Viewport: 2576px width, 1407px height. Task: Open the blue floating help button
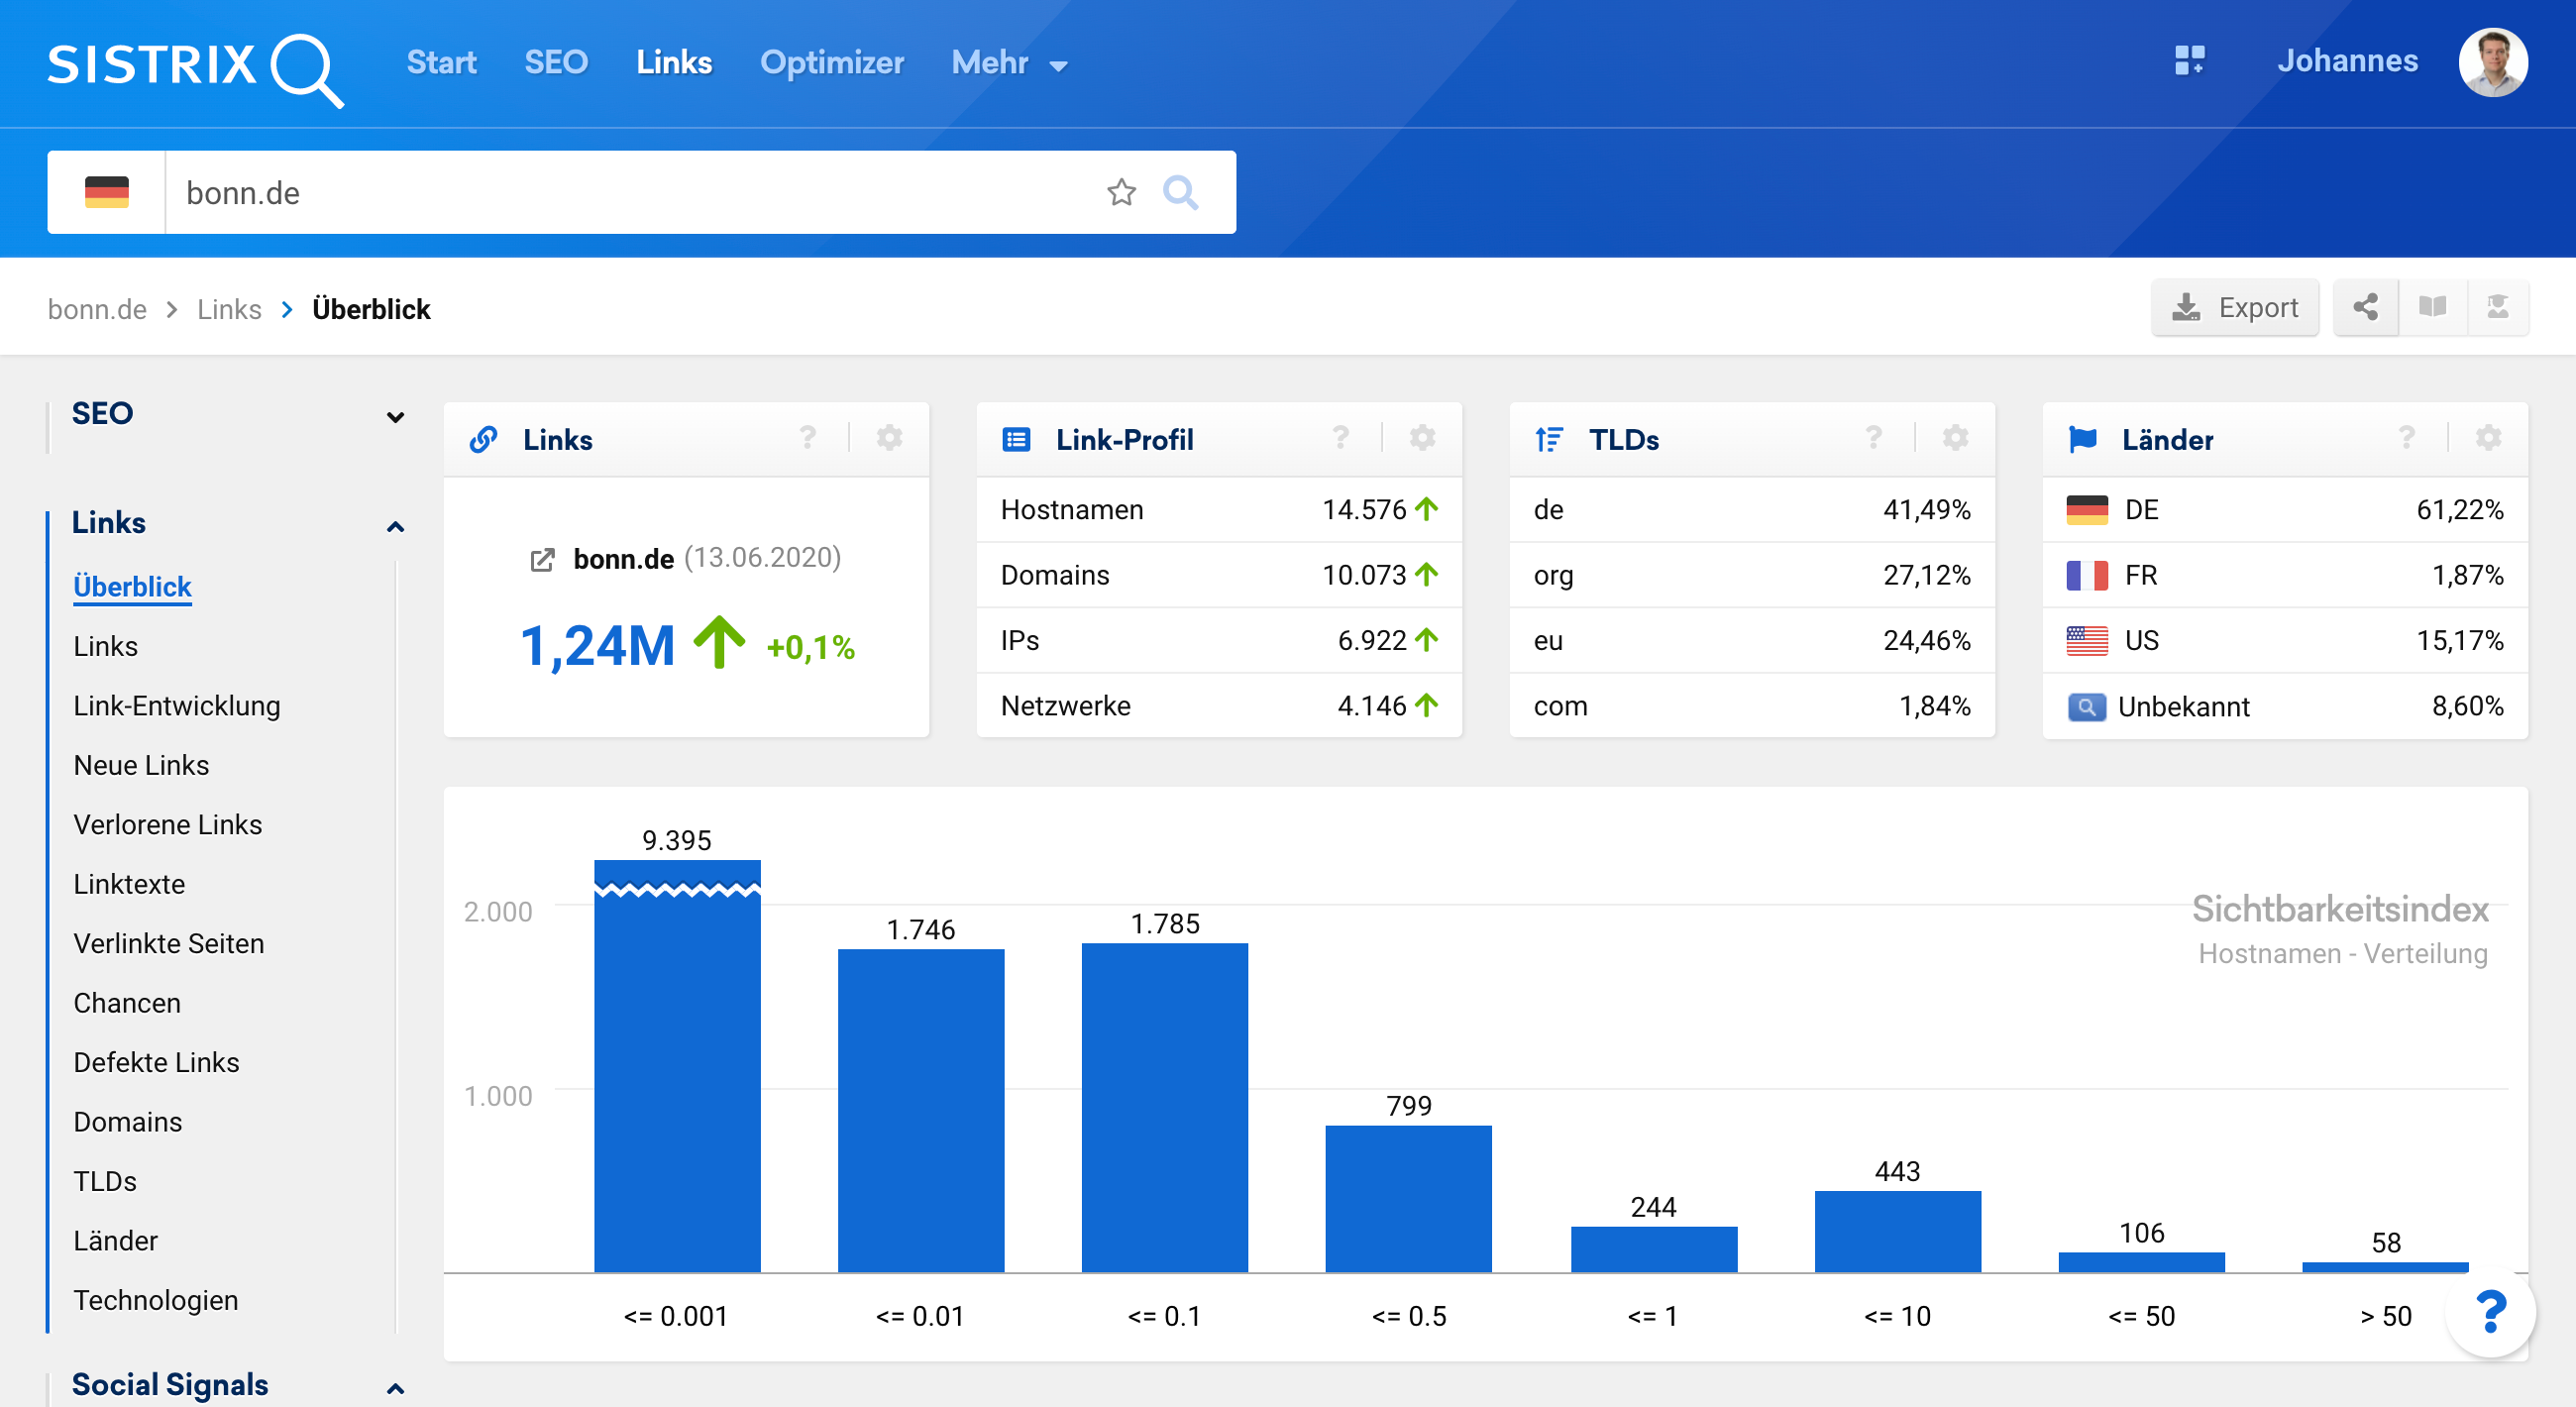[x=2490, y=1311]
